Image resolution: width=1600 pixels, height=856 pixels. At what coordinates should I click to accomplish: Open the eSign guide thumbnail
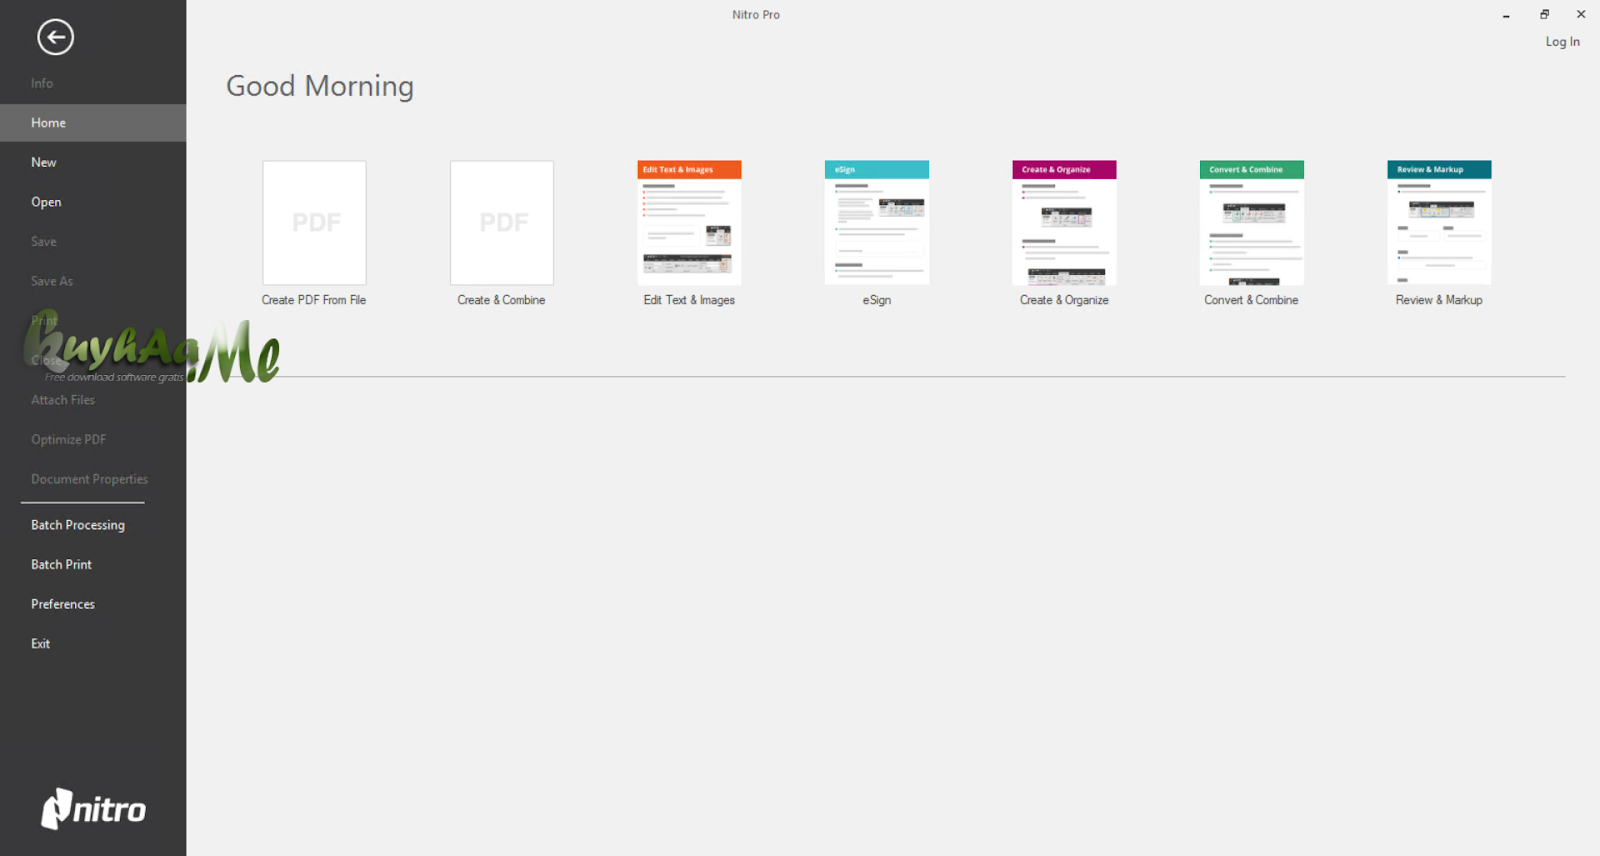(x=877, y=223)
